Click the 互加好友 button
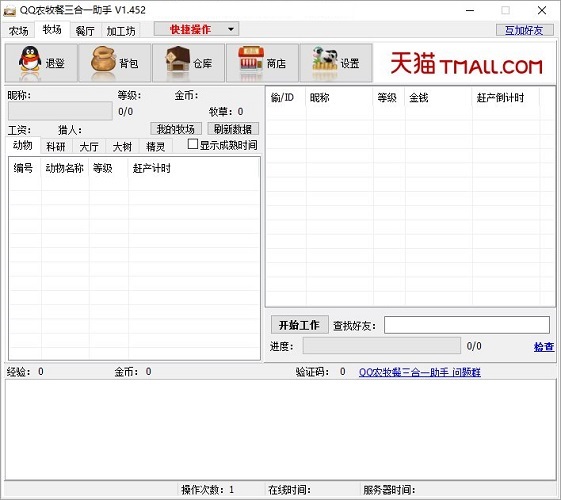The width and height of the screenshot is (561, 500). click(524, 30)
